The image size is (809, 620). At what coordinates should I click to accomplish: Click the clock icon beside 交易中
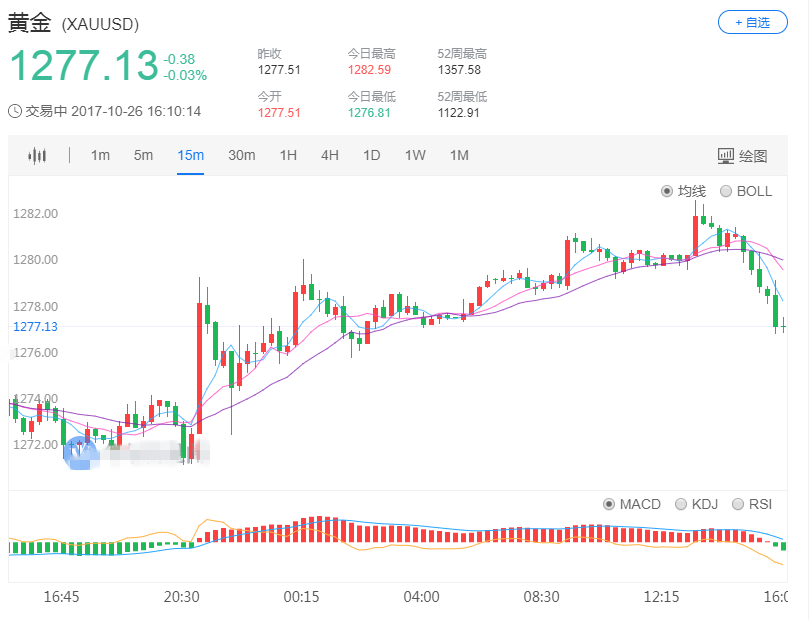pyautogui.click(x=14, y=111)
